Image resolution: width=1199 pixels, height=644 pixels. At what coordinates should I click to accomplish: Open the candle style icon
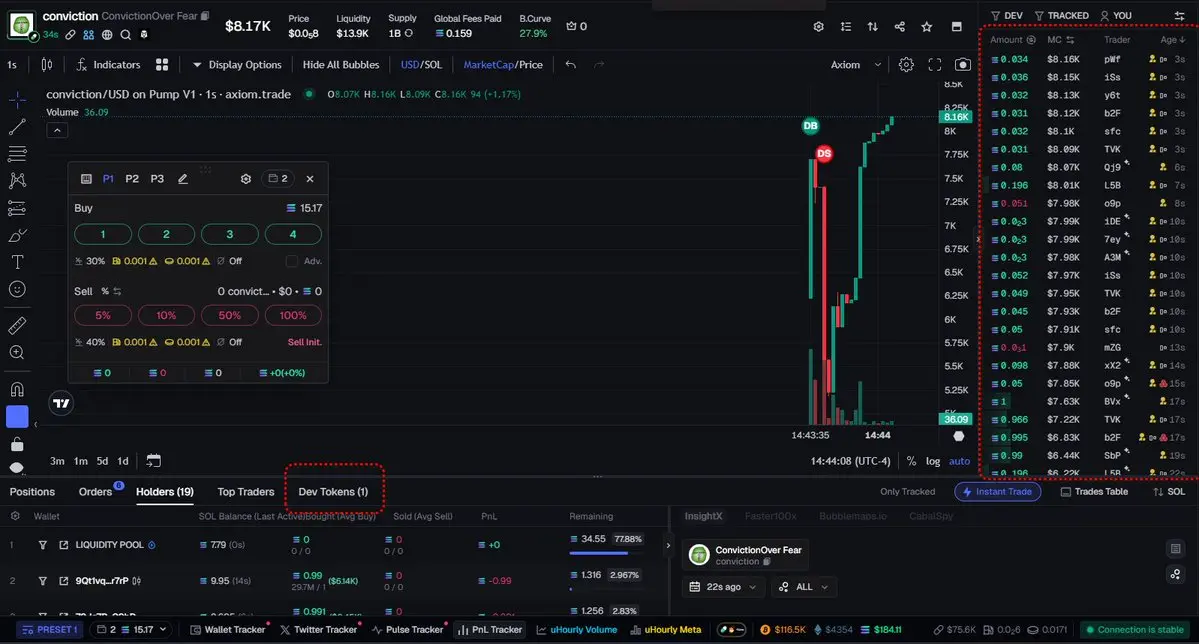point(47,65)
